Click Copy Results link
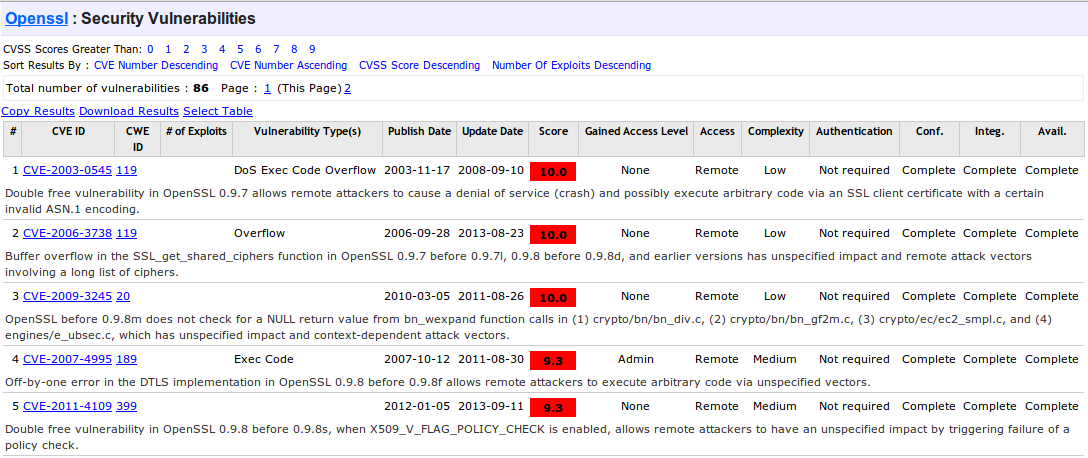This screenshot has width=1088, height=458. pos(38,111)
